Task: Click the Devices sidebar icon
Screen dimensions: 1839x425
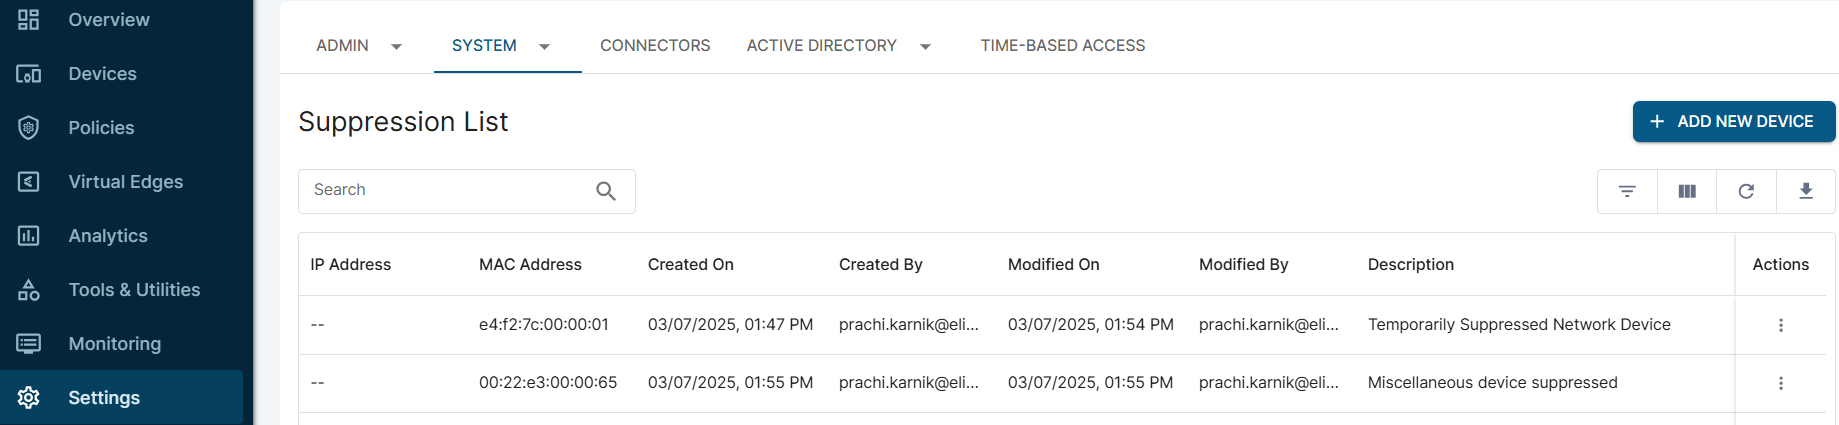Action: [29, 74]
